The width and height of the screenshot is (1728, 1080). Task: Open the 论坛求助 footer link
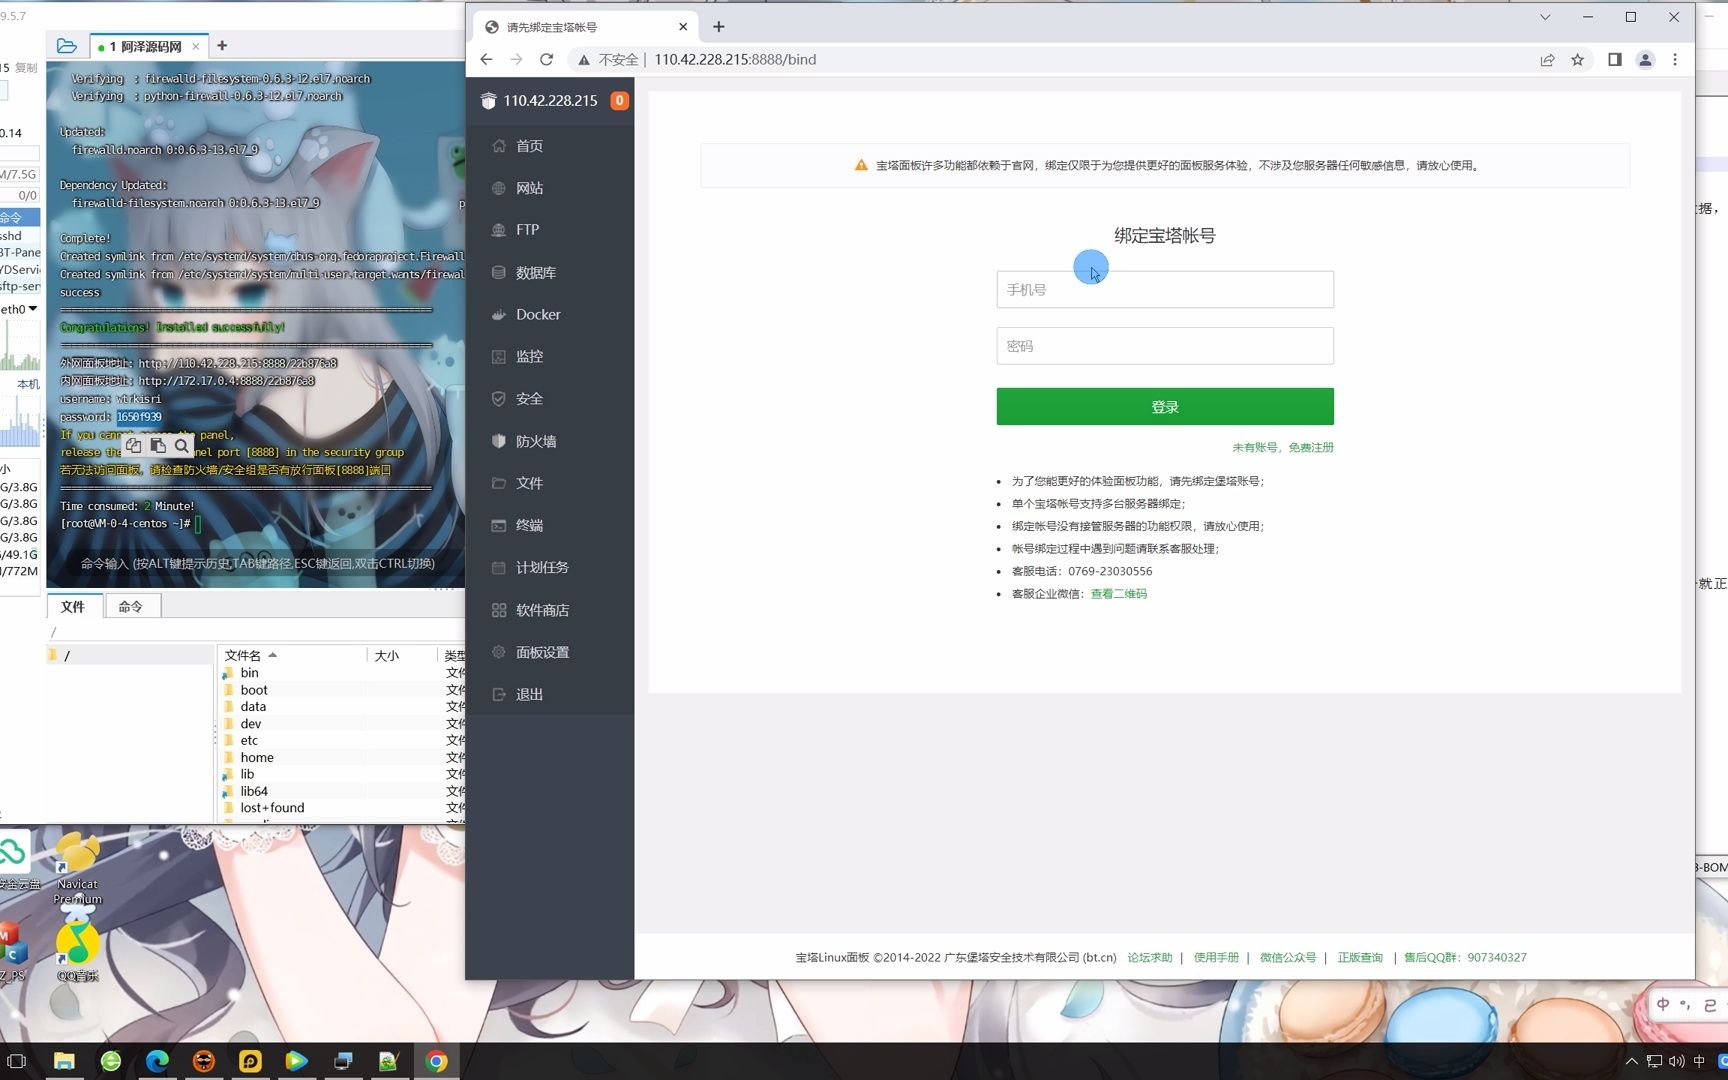[1150, 958]
